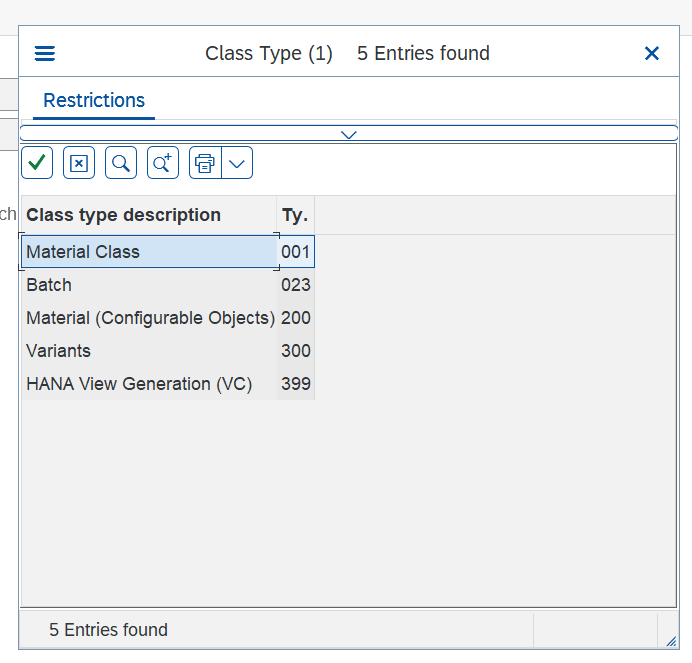692x663 pixels.
Task: Click the Find Next magnifier-plus icon
Action: click(163, 162)
